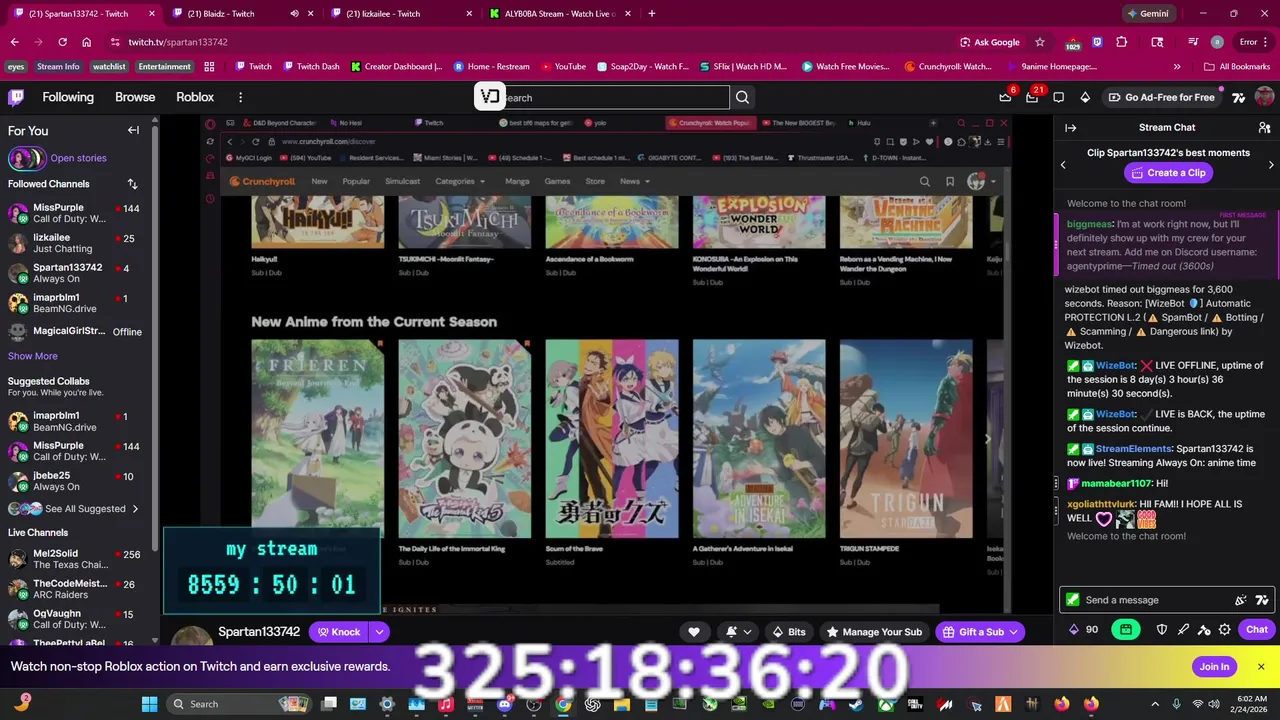Click the Bits button under the stream
The height and width of the screenshot is (720, 1280).
click(x=788, y=632)
